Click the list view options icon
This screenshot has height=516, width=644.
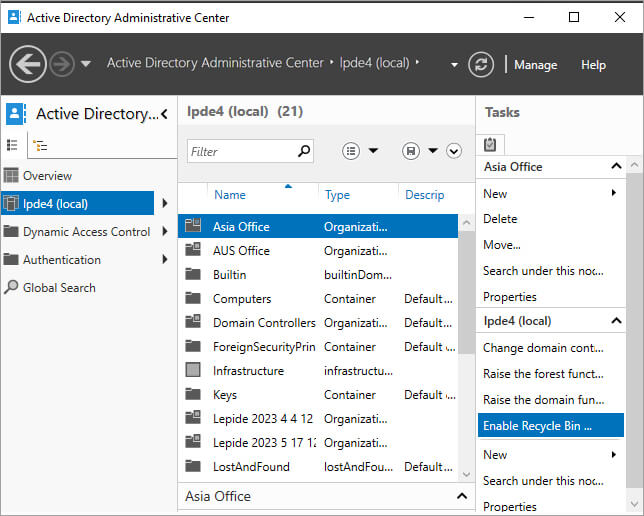[351, 151]
